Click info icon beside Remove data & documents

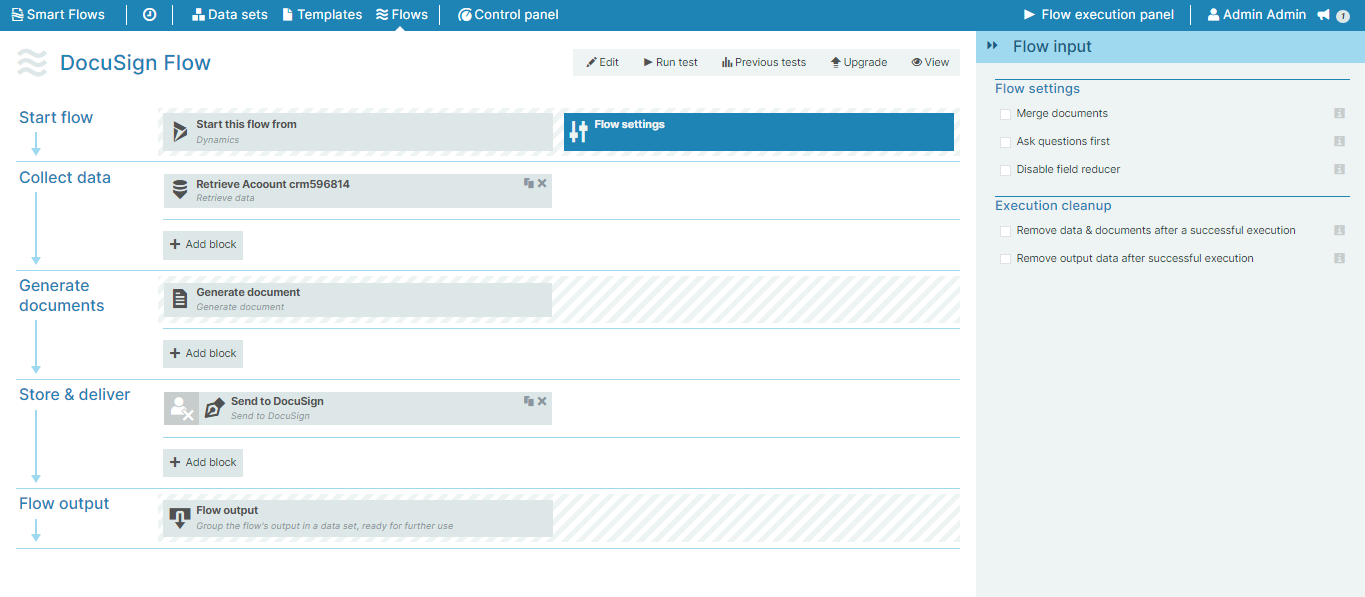(1339, 230)
